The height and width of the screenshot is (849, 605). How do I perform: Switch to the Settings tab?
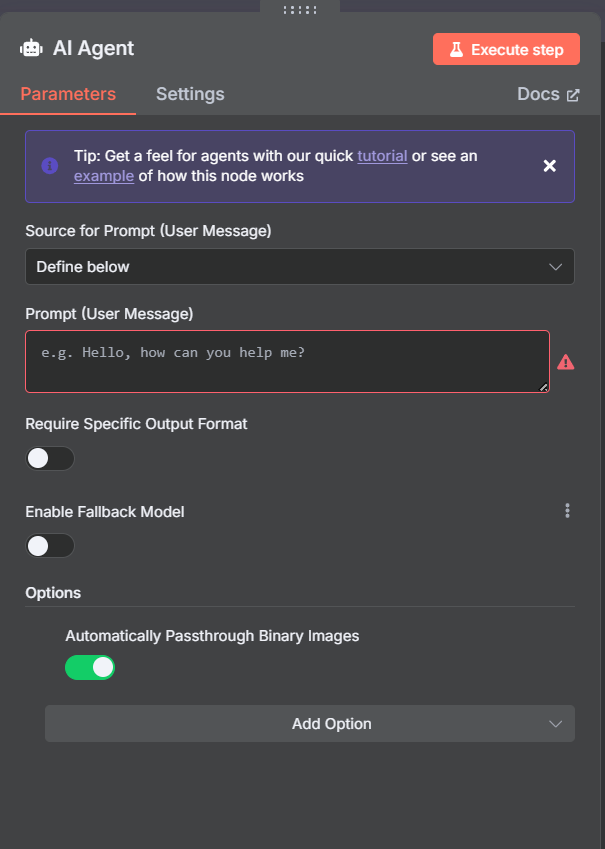pyautogui.click(x=190, y=94)
